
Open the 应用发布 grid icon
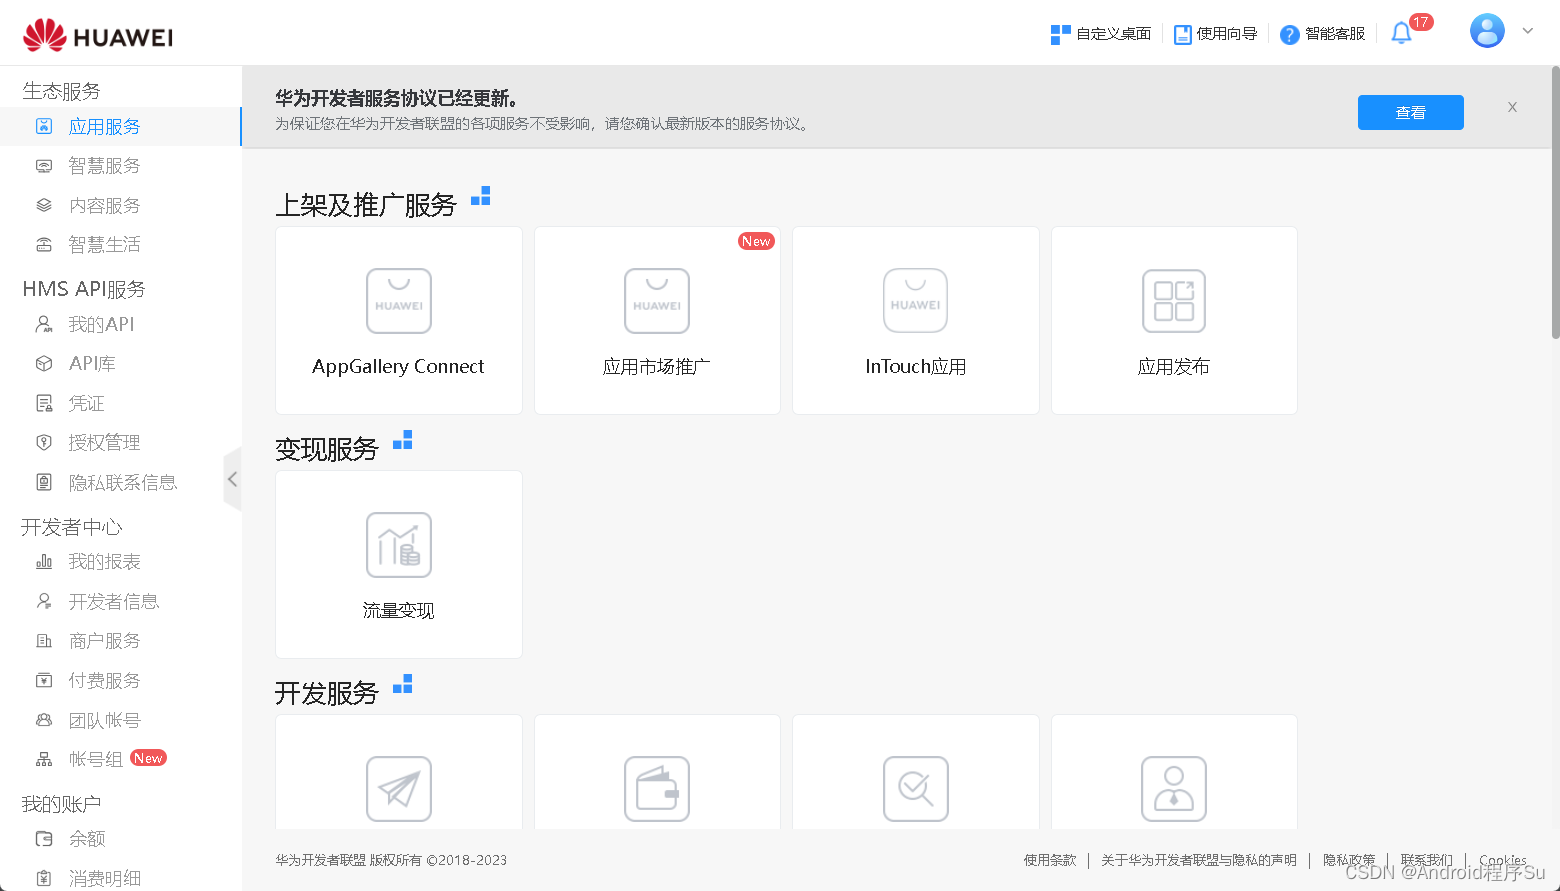click(x=1174, y=301)
